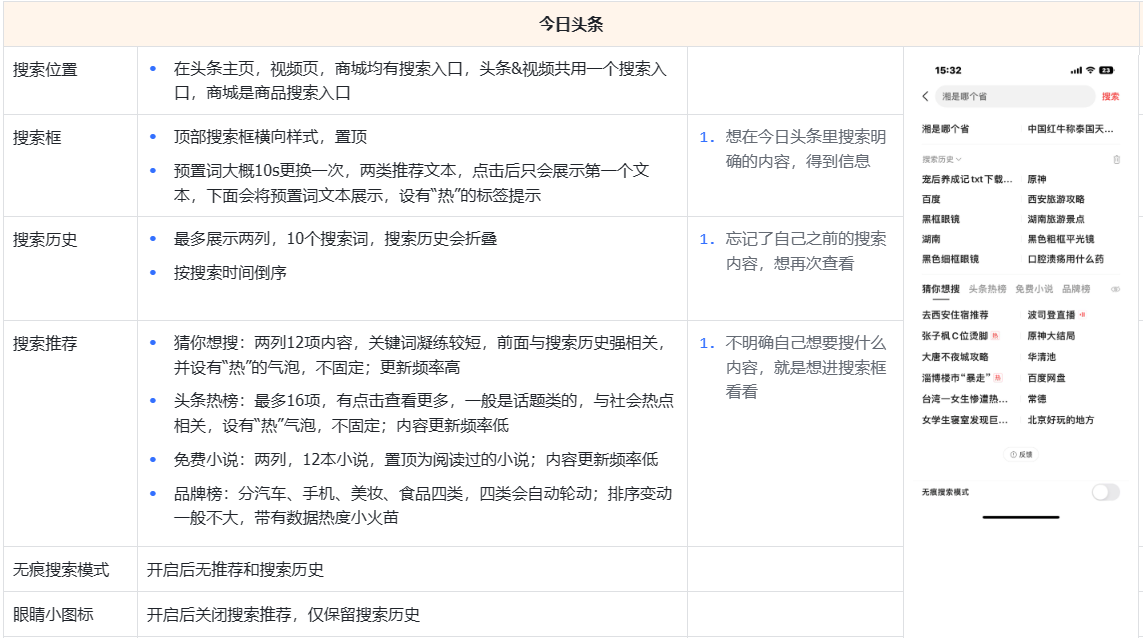Click note 想在今日头条里搜索明确的内容
1143x638 pixels.
point(805,149)
